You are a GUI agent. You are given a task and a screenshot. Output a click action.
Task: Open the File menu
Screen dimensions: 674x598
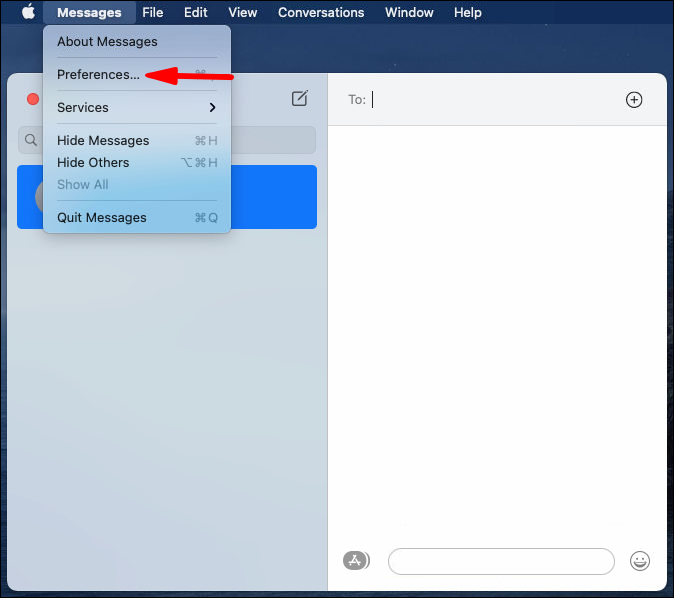[x=153, y=12]
